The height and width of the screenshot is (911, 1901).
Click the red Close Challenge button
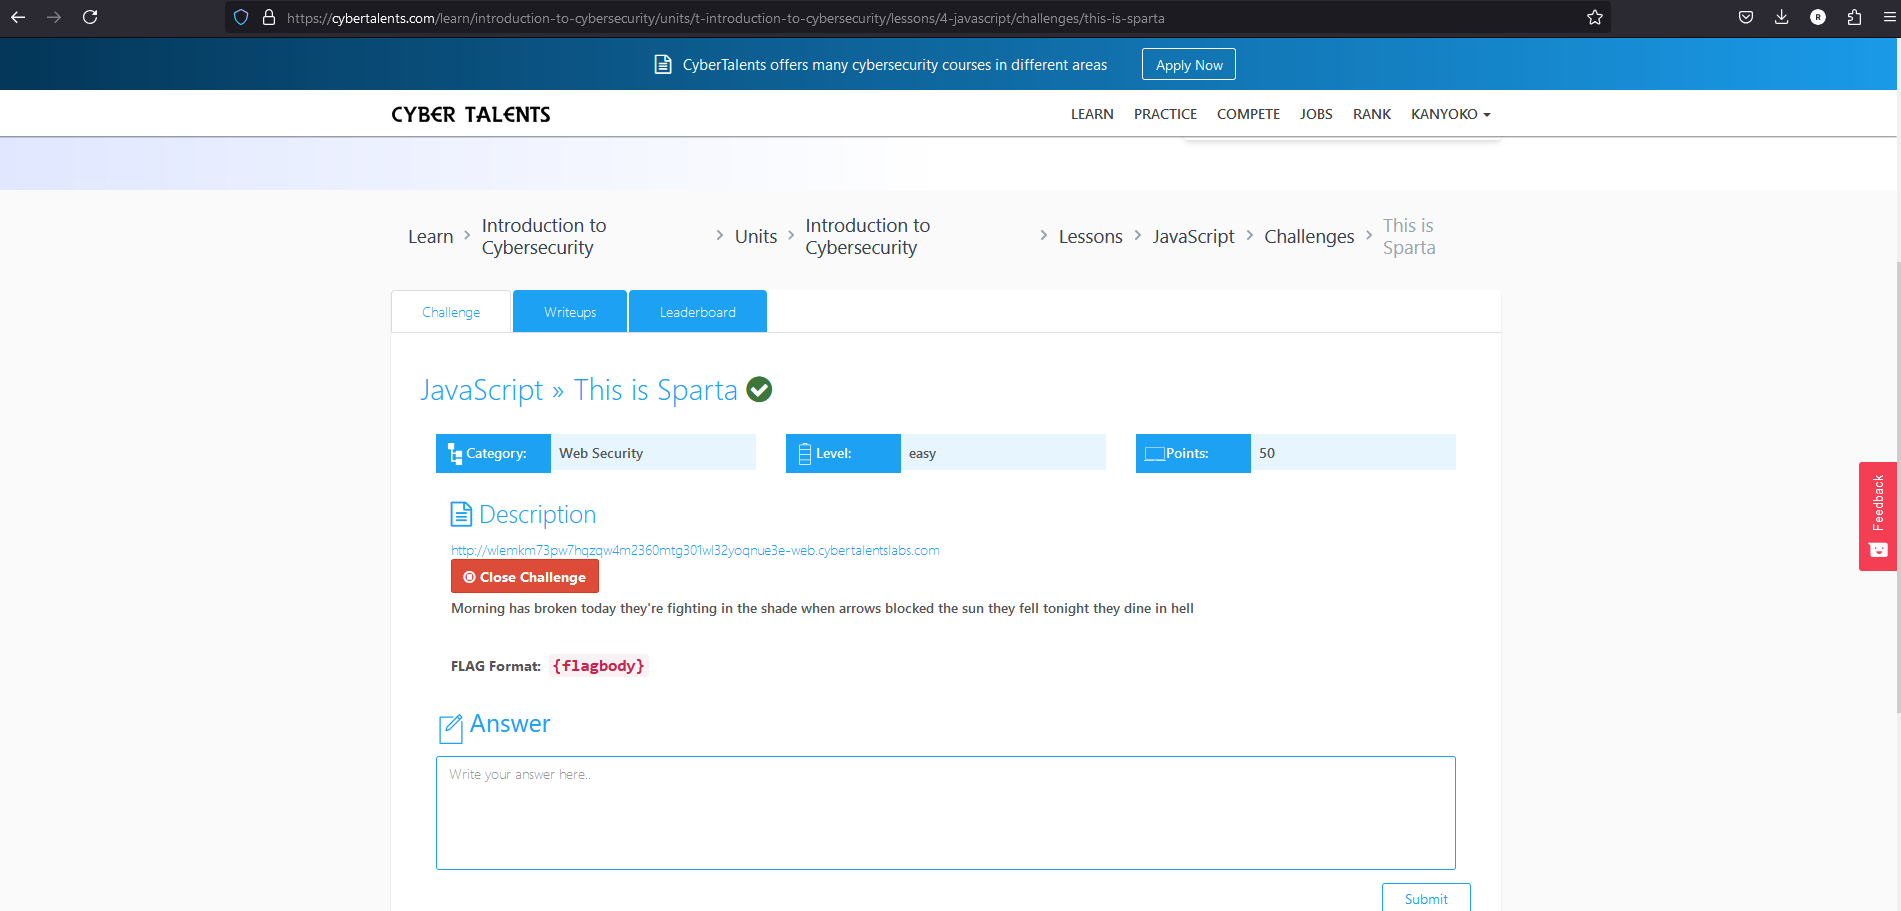tap(525, 577)
